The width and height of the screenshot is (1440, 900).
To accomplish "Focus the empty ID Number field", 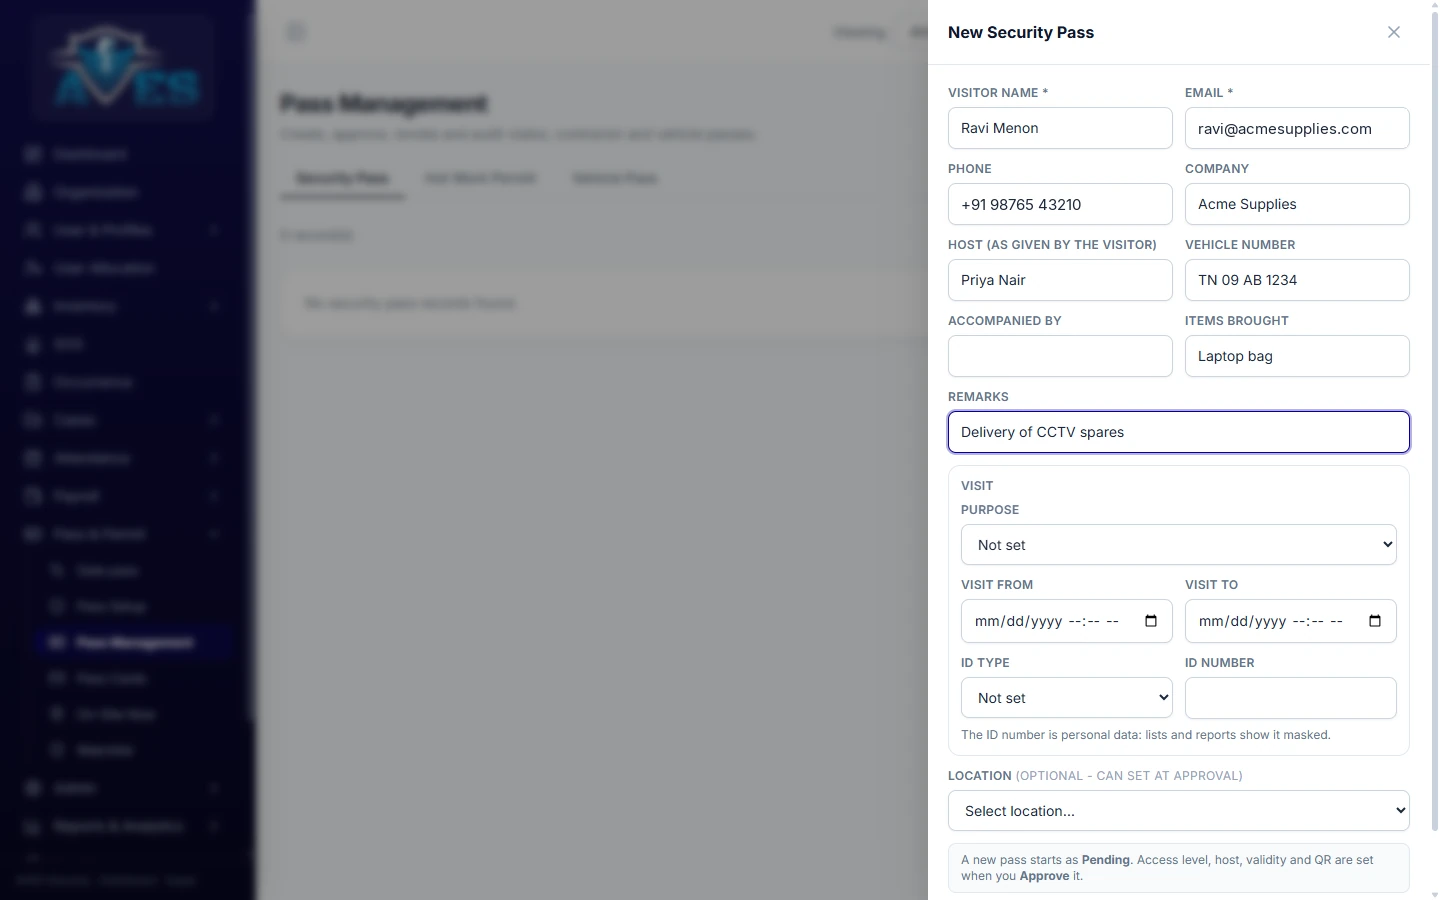I will click(1290, 698).
